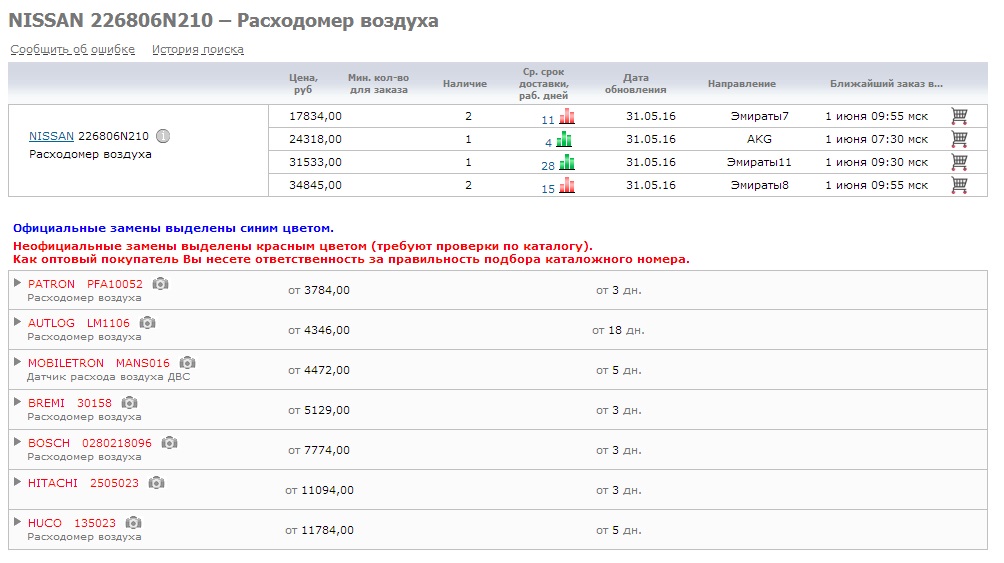Click price от 11784,00

pos(320,530)
